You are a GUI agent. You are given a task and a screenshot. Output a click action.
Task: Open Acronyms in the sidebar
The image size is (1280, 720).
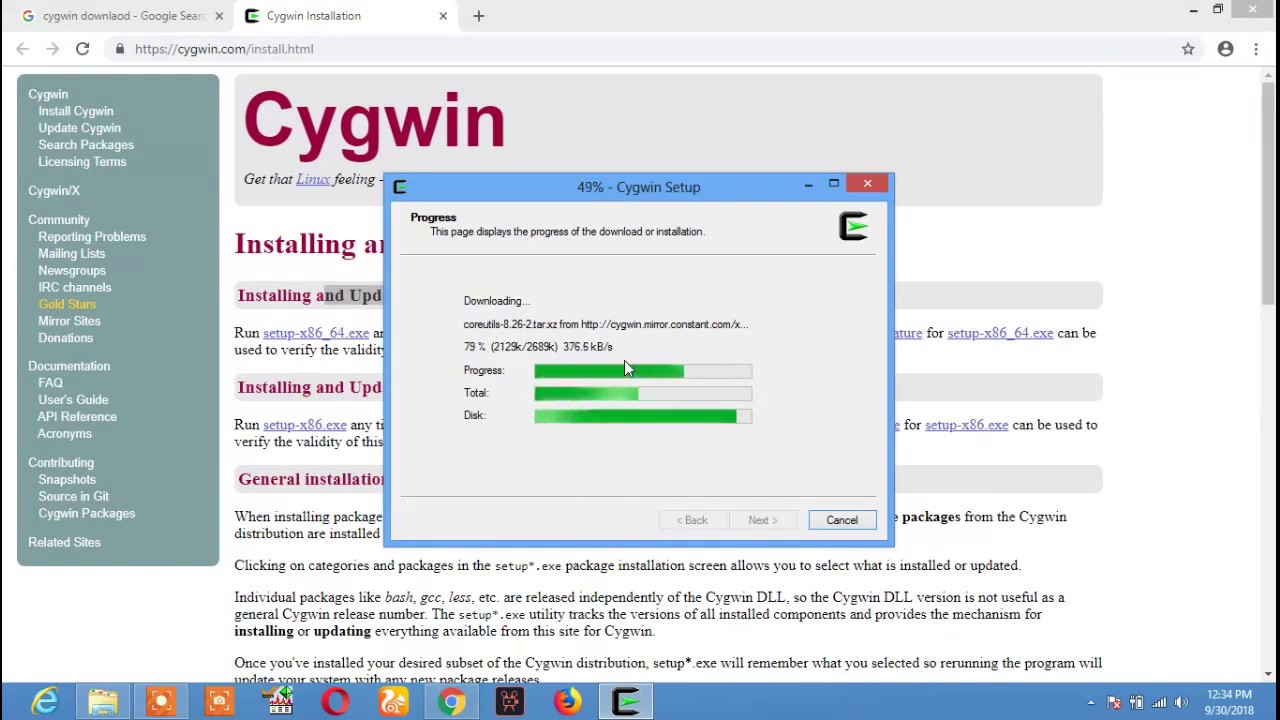pyautogui.click(x=65, y=434)
